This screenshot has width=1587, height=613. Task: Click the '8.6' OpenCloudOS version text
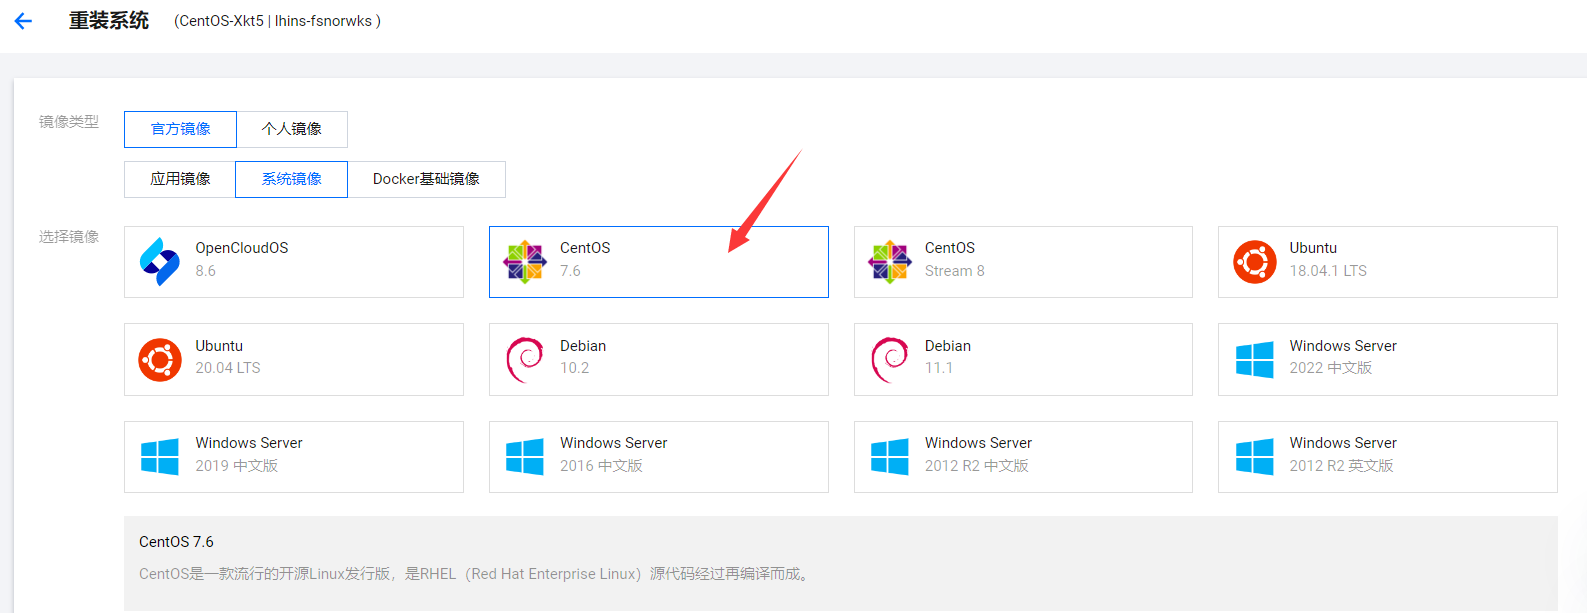206,271
